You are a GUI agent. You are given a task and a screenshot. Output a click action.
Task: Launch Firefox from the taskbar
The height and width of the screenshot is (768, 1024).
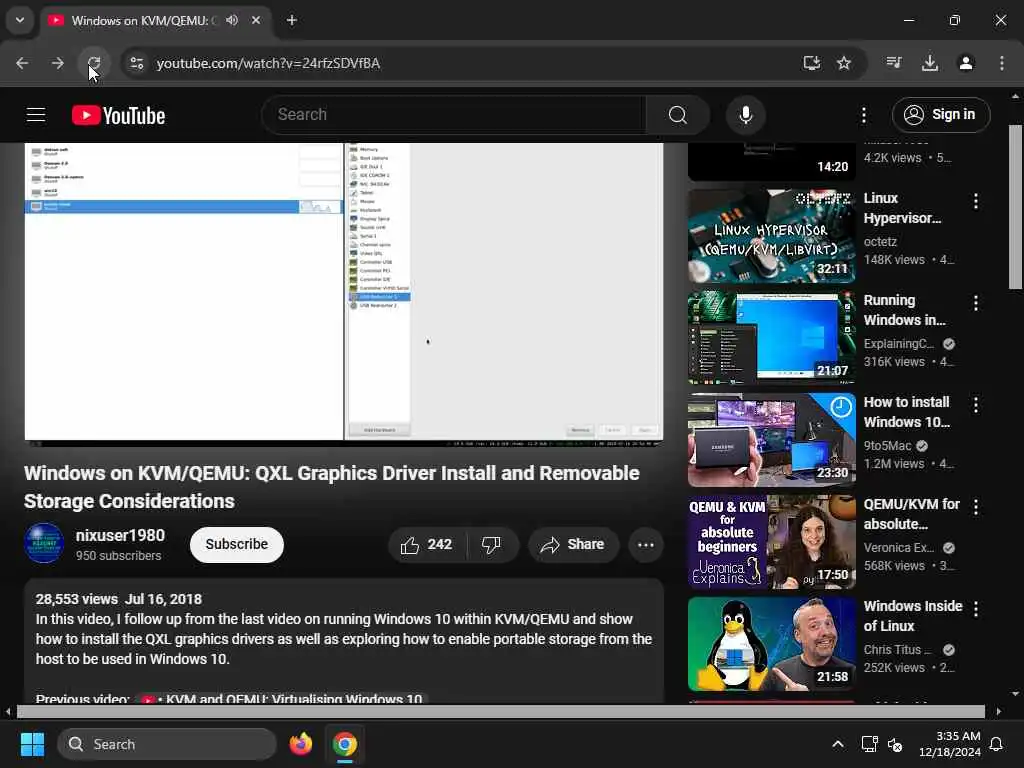(x=300, y=744)
